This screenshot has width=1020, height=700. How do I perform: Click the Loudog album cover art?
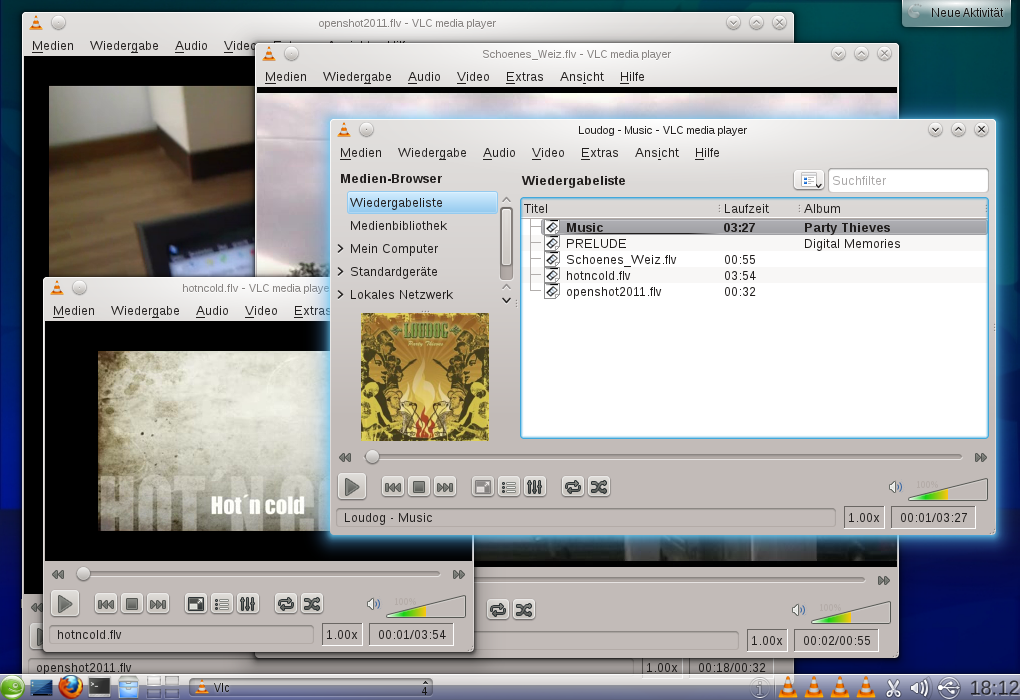(x=425, y=377)
